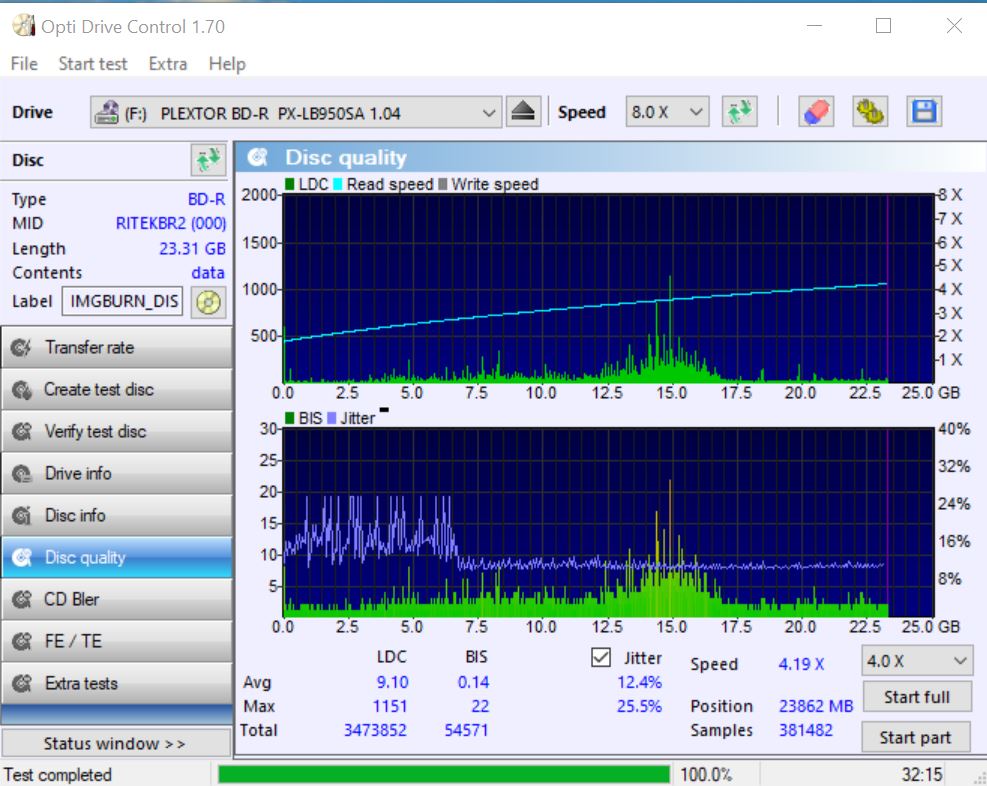The image size is (987, 786).
Task: Uncheck the Jitter checkbox
Action: pos(601,658)
